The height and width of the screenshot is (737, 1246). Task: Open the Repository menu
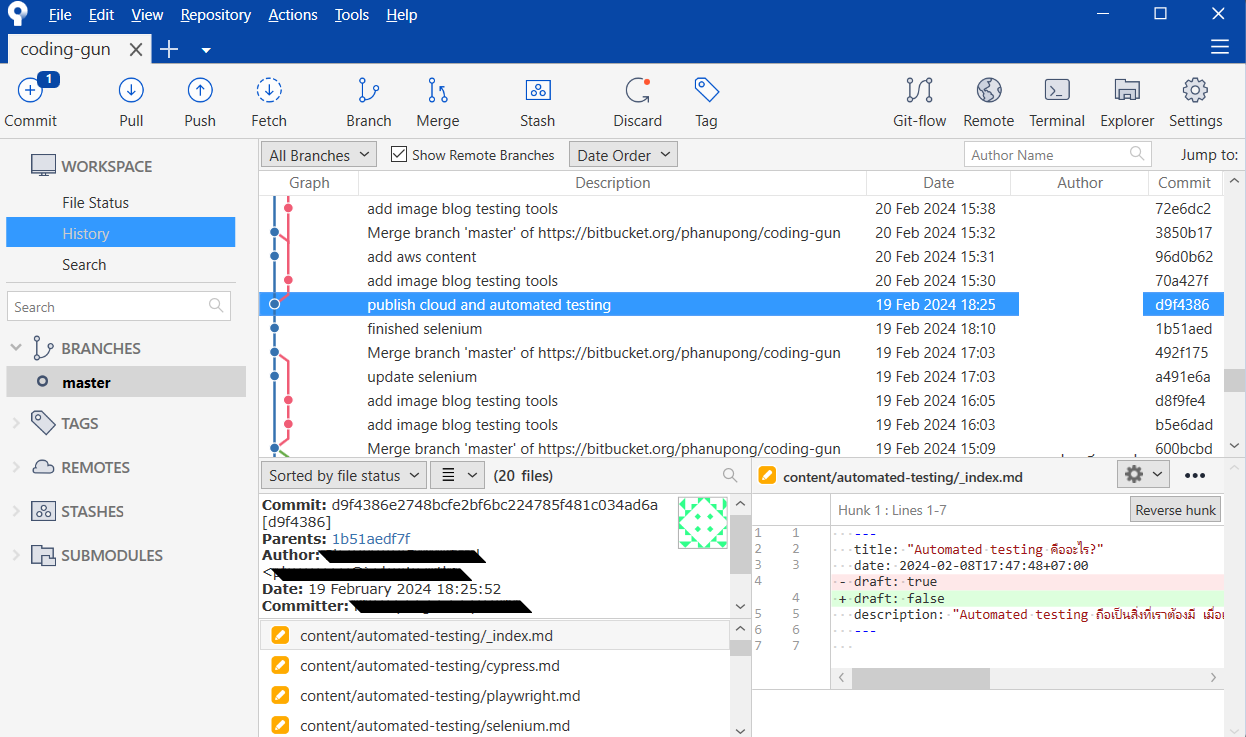point(216,15)
